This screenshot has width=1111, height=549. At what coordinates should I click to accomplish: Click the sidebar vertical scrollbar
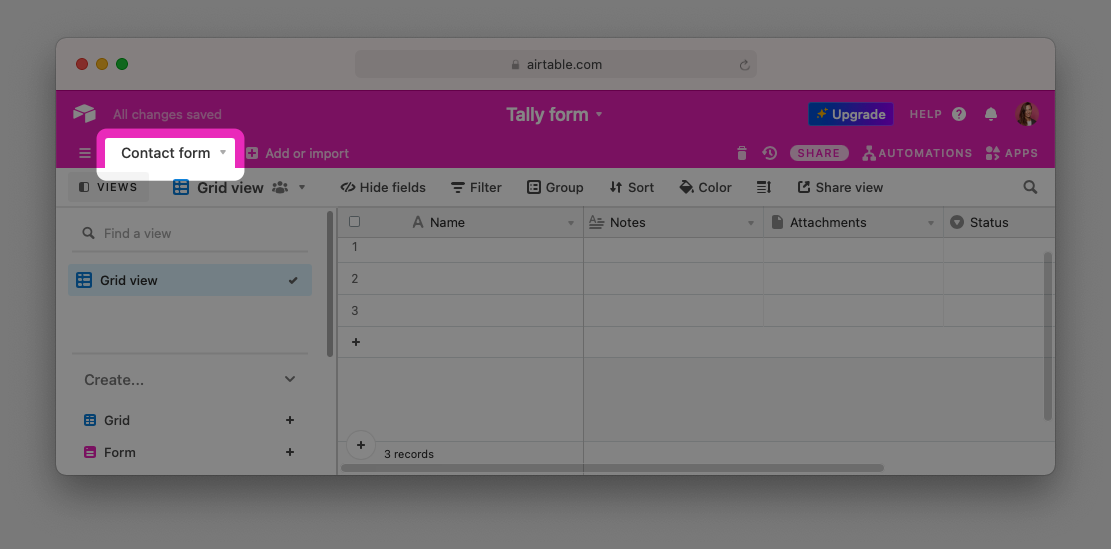330,283
